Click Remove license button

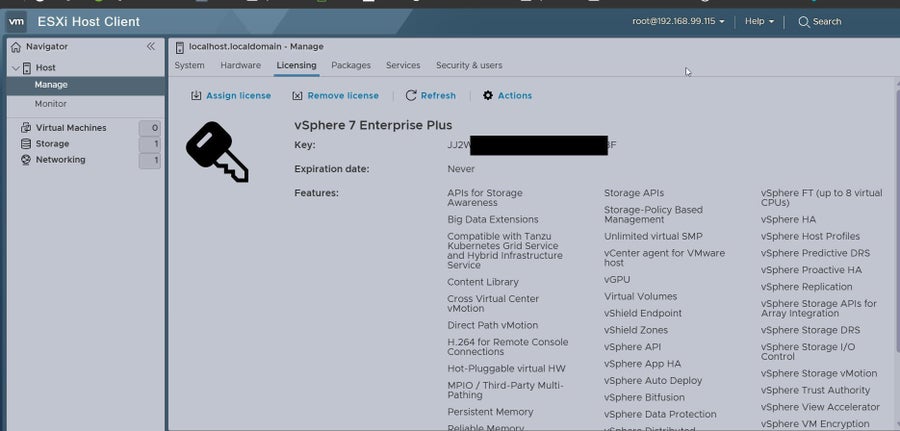click(x=335, y=96)
